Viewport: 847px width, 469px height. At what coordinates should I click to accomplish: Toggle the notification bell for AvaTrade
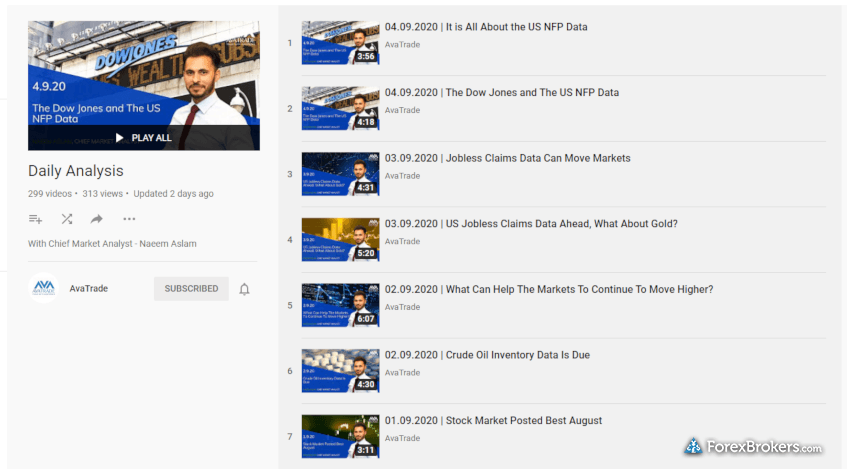(x=244, y=289)
